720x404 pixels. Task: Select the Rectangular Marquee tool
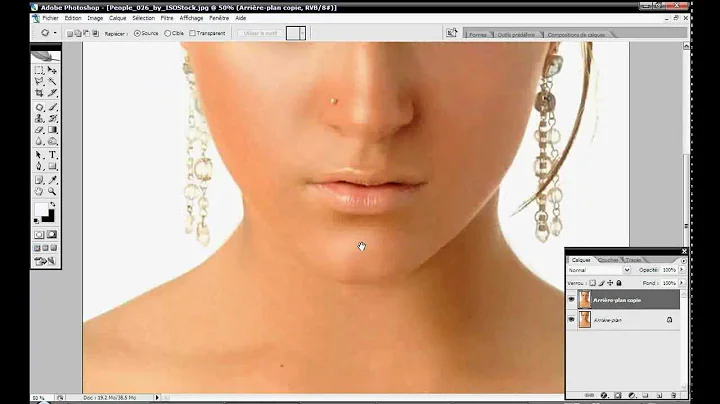(39, 70)
